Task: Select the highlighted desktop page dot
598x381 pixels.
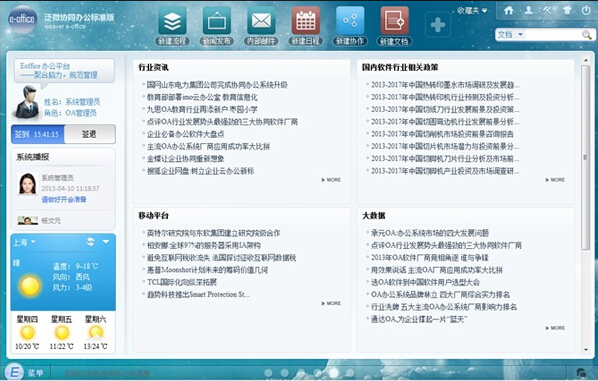Action: 334,373
